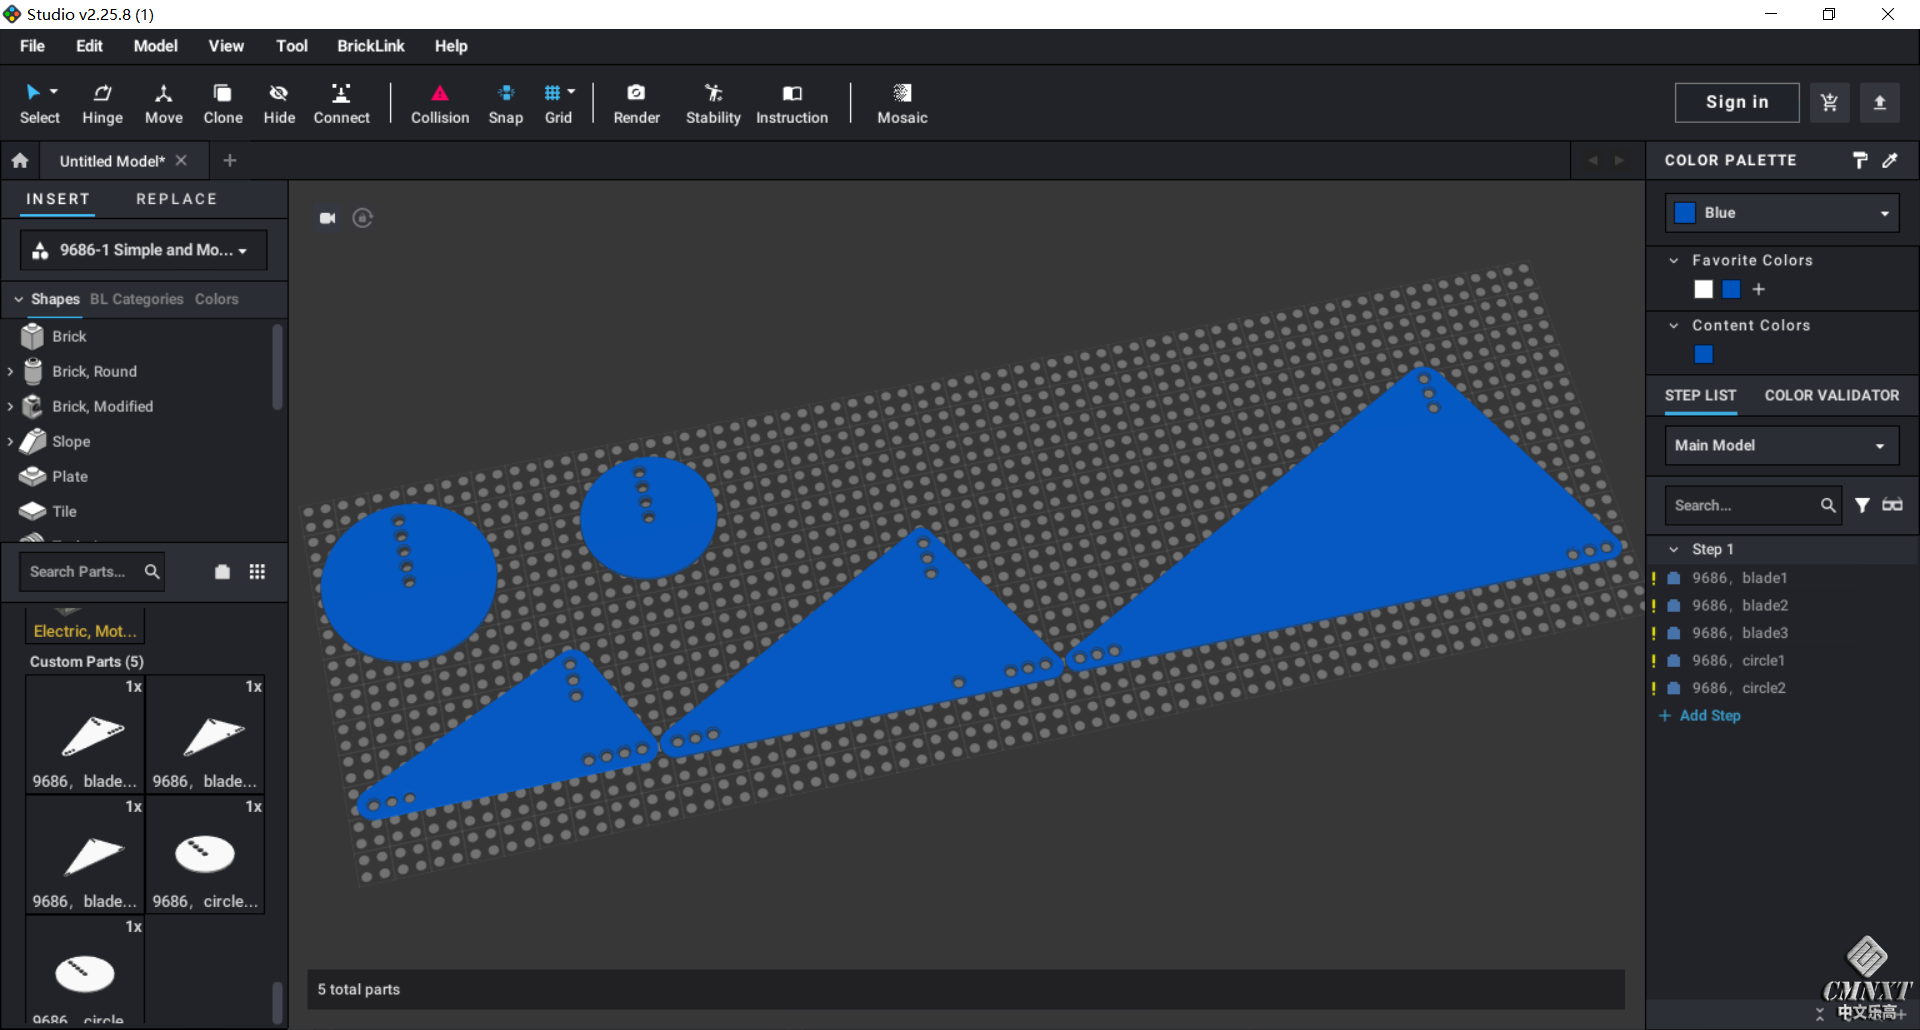Image resolution: width=1920 pixels, height=1030 pixels.
Task: Open the BrickLink menu
Action: (371, 46)
